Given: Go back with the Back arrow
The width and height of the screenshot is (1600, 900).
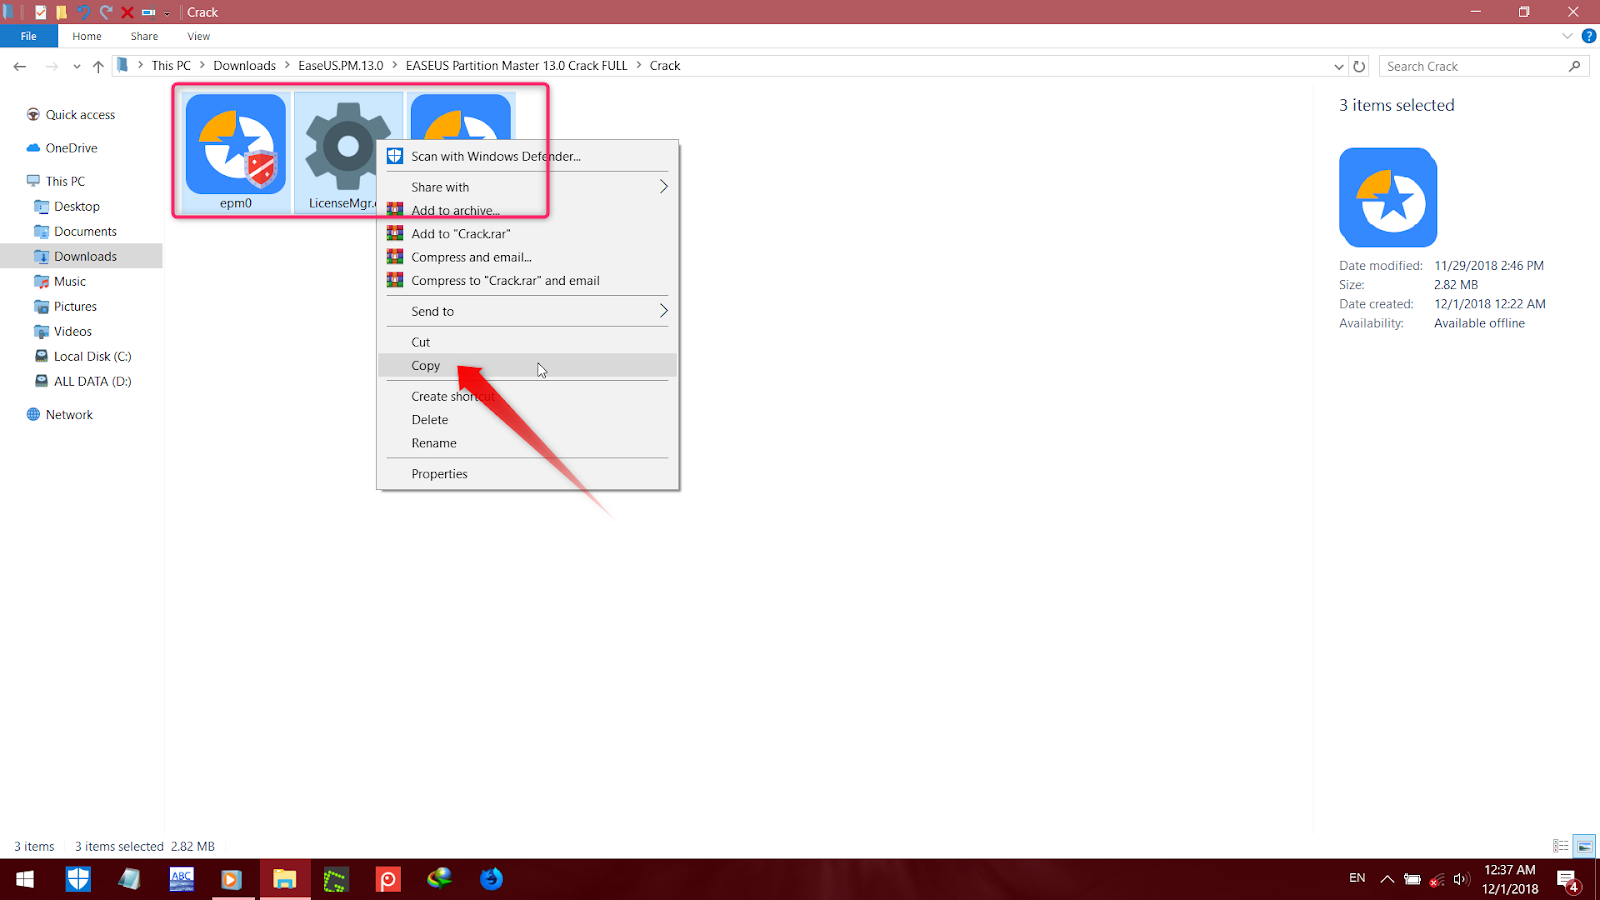Looking at the screenshot, I should click(x=20, y=66).
